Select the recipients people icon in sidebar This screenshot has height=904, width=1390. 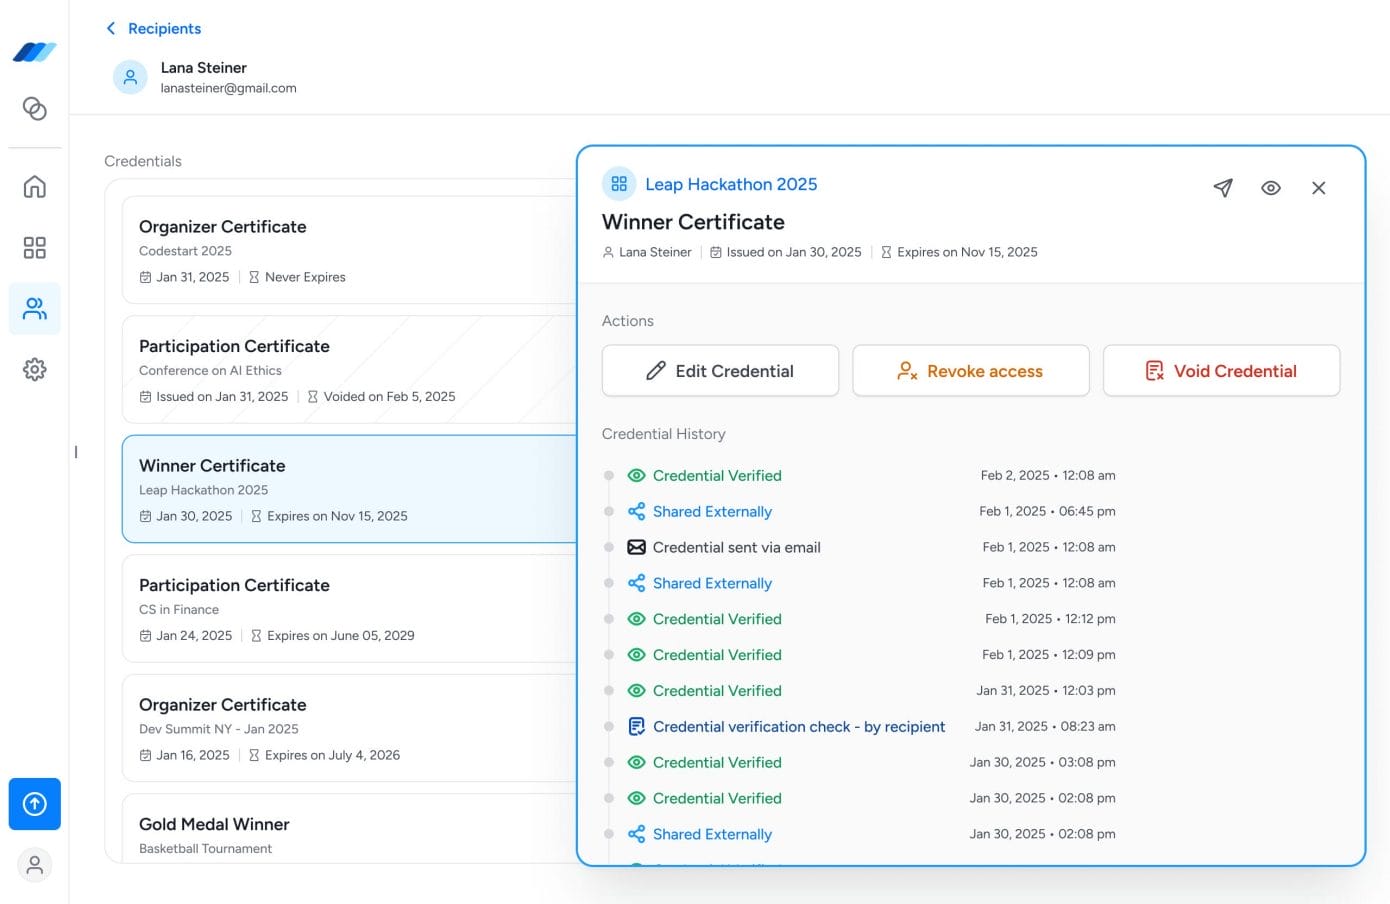tap(35, 309)
